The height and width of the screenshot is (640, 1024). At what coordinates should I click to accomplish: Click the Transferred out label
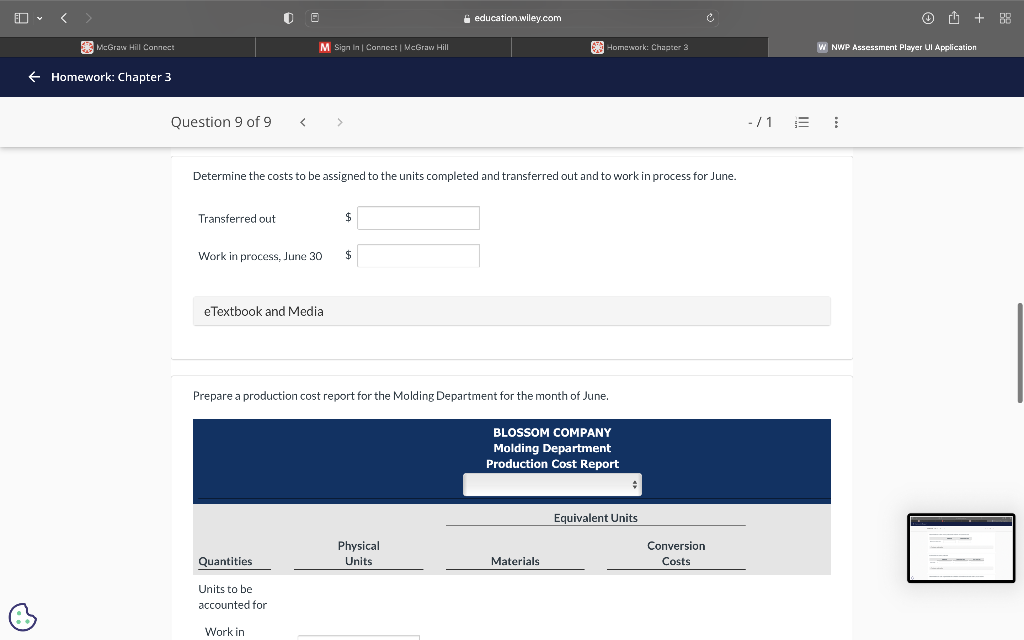pyautogui.click(x=236, y=219)
